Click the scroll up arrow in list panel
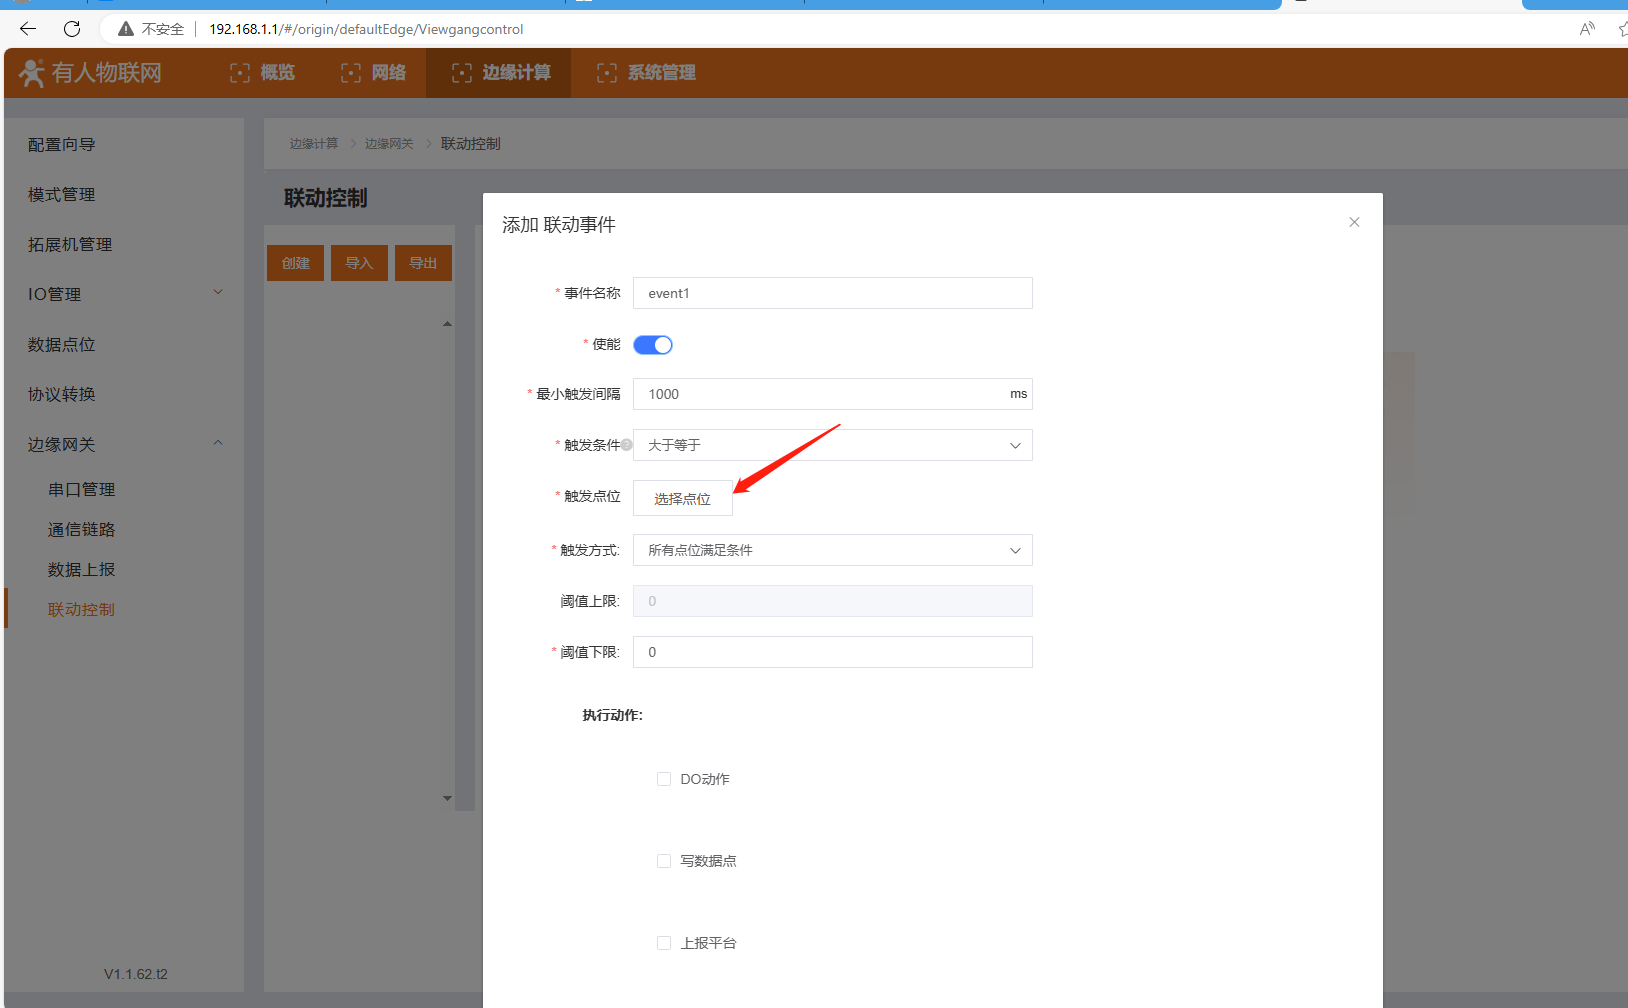This screenshot has height=1008, width=1628. click(x=447, y=324)
